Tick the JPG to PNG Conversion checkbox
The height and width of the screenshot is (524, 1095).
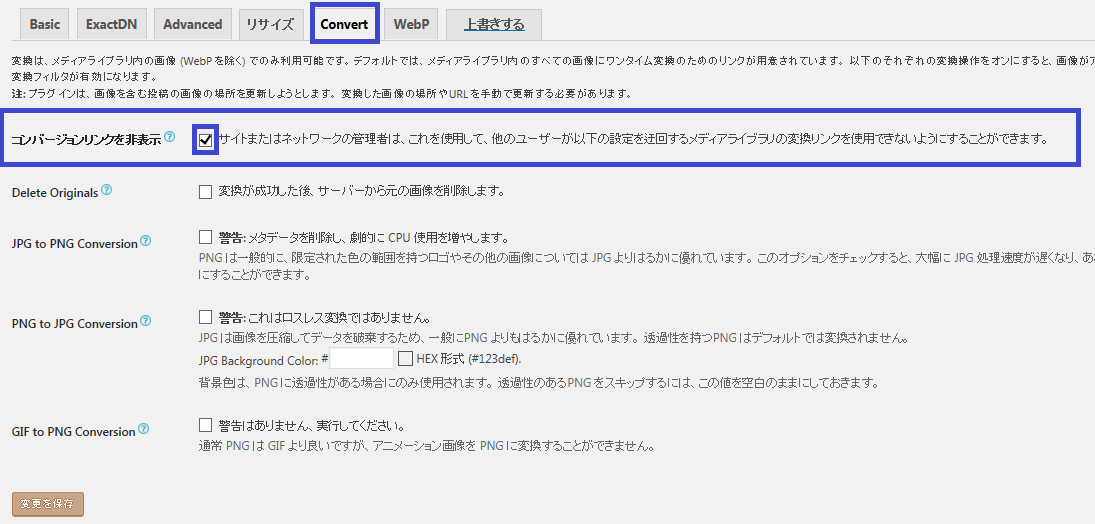(x=205, y=238)
